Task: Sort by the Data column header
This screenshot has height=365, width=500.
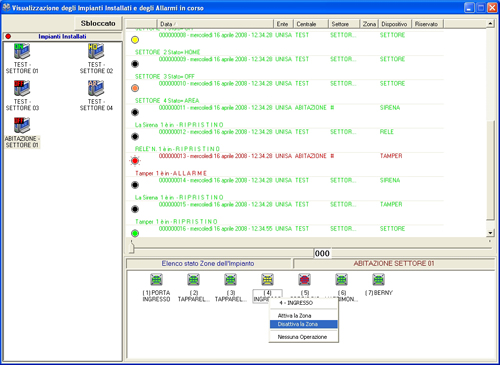Action: tap(215, 24)
